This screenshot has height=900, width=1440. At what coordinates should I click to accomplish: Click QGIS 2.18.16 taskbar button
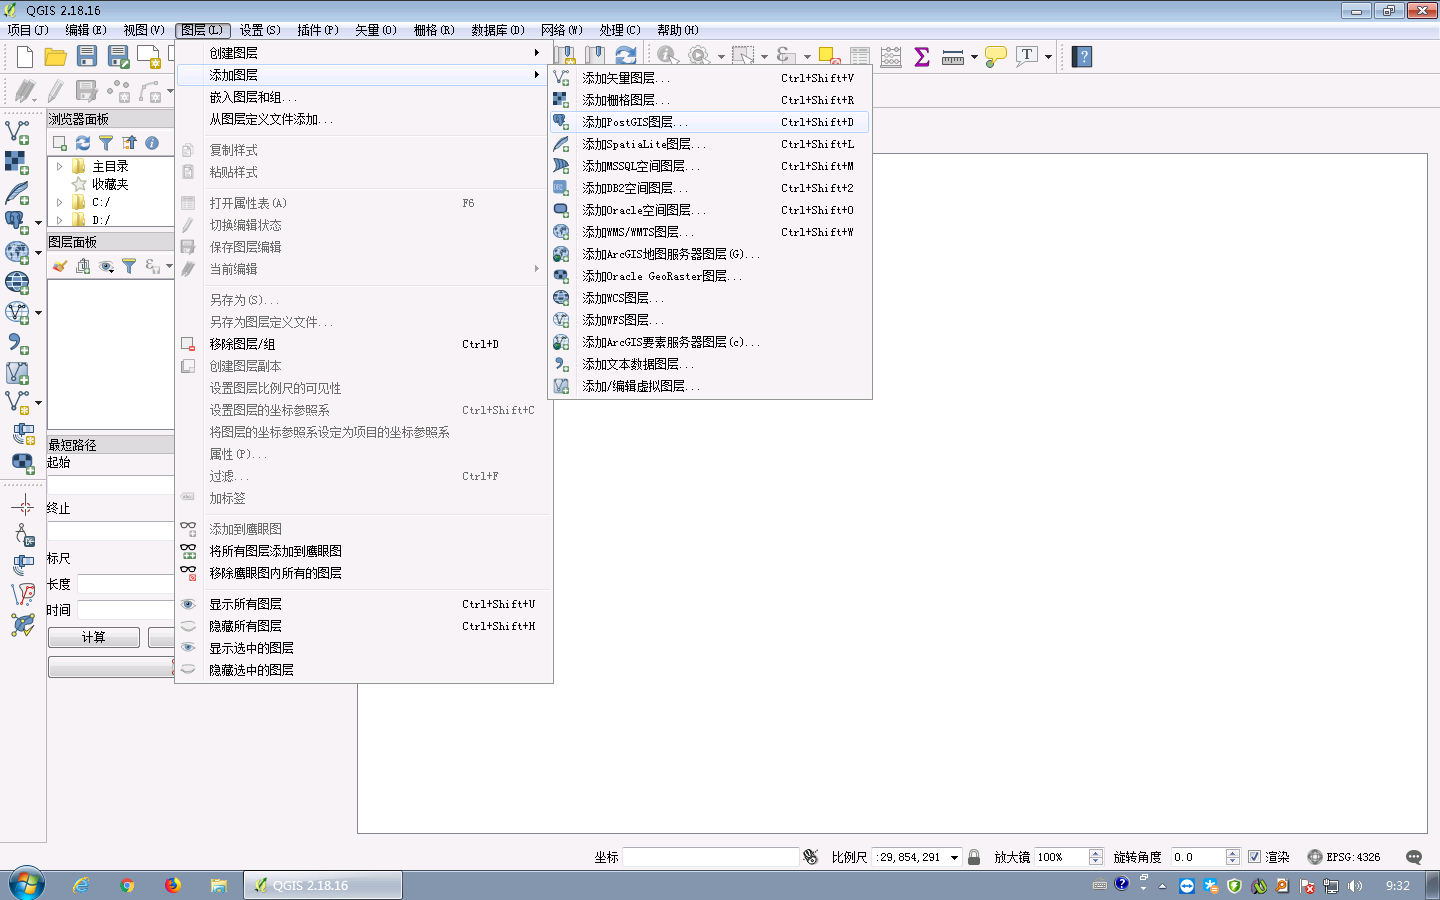click(x=323, y=885)
